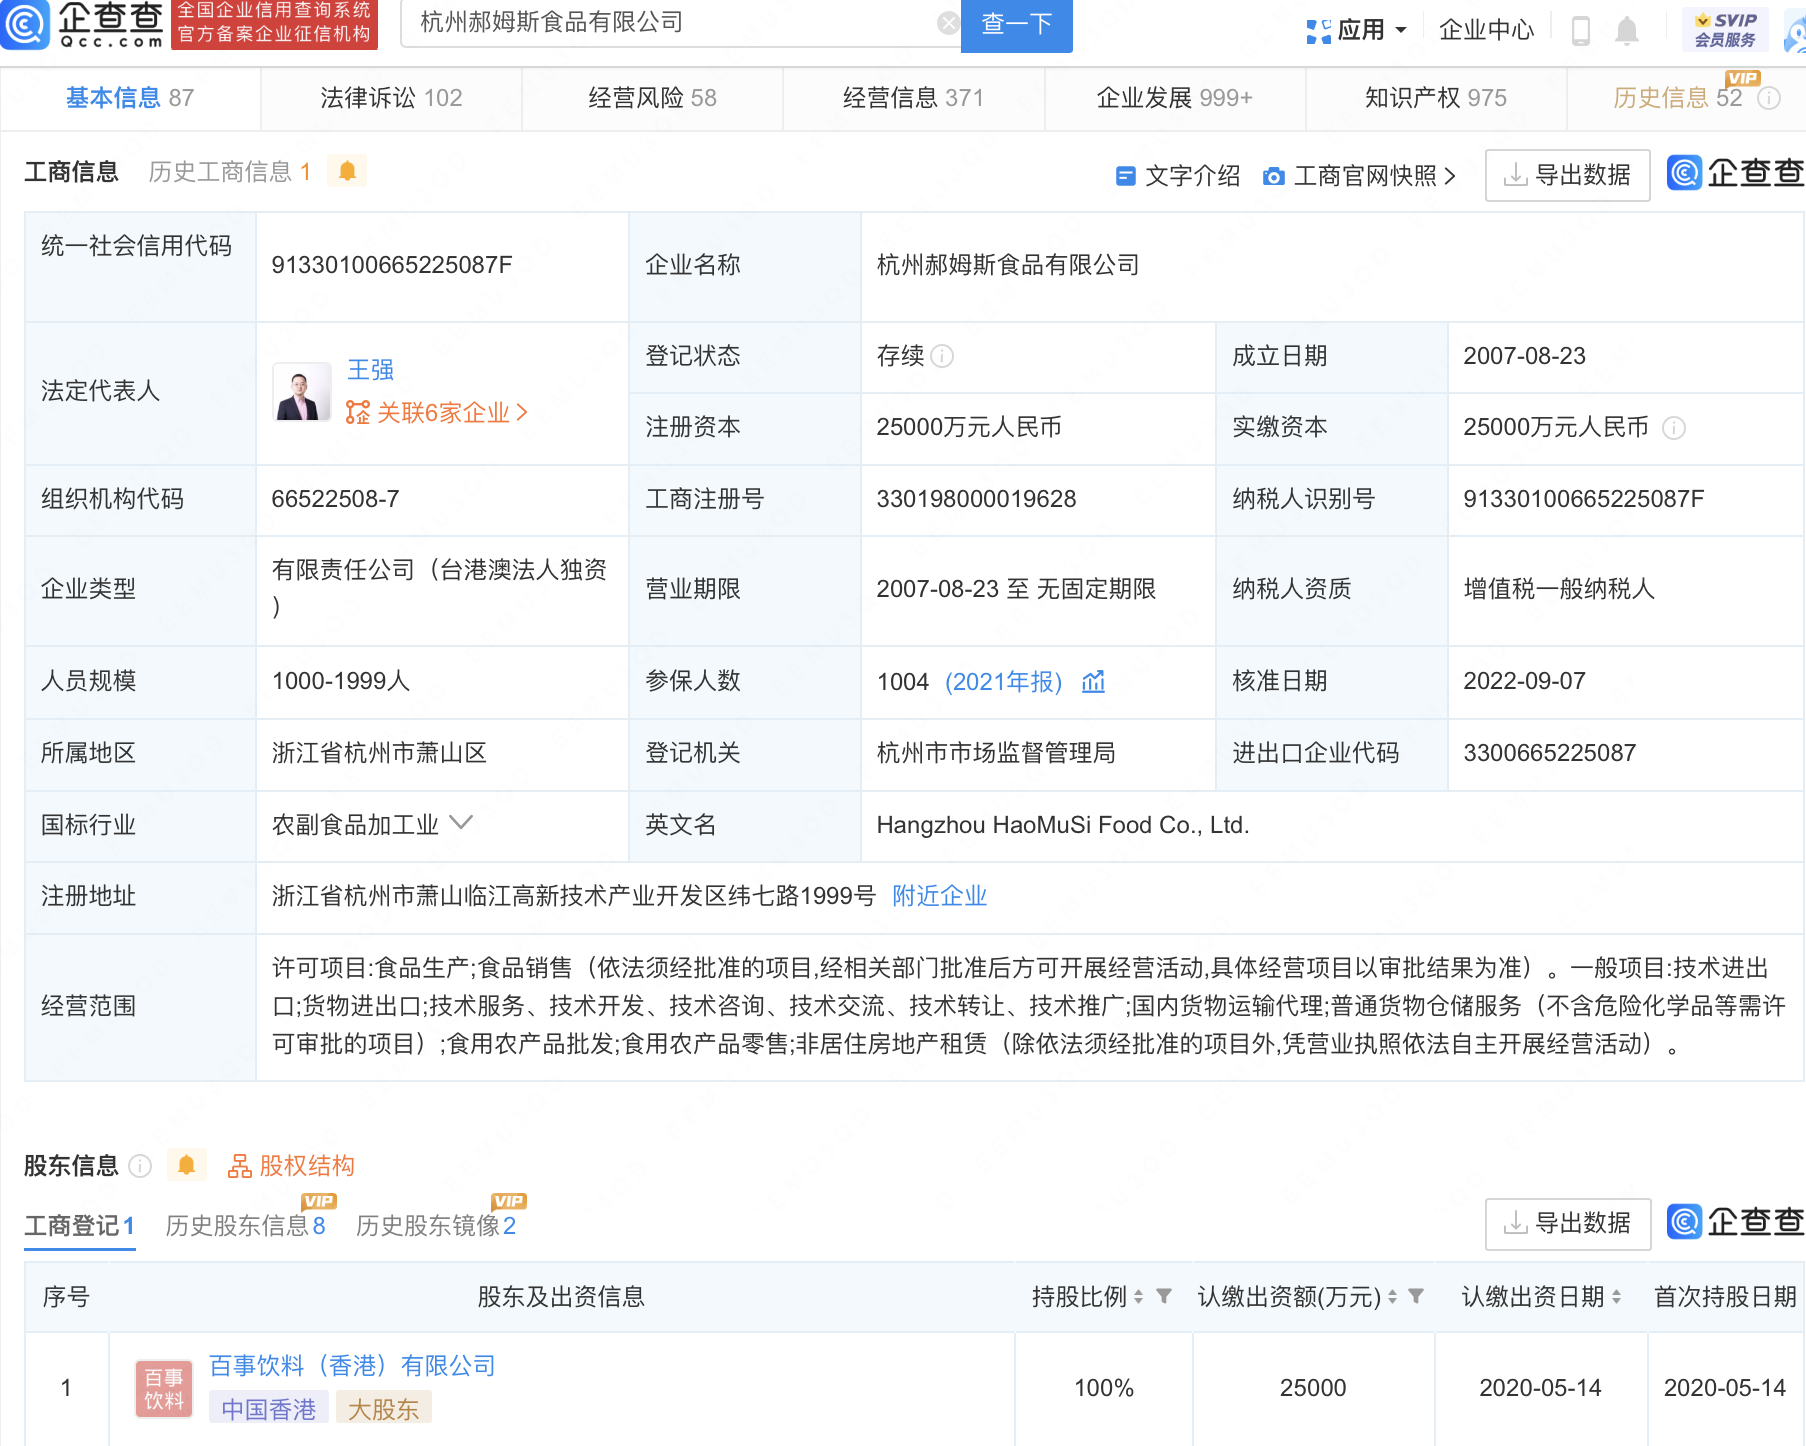Image resolution: width=1806 pixels, height=1446 pixels.
Task: Click the 中国香港 region tag
Action: pos(268,1409)
